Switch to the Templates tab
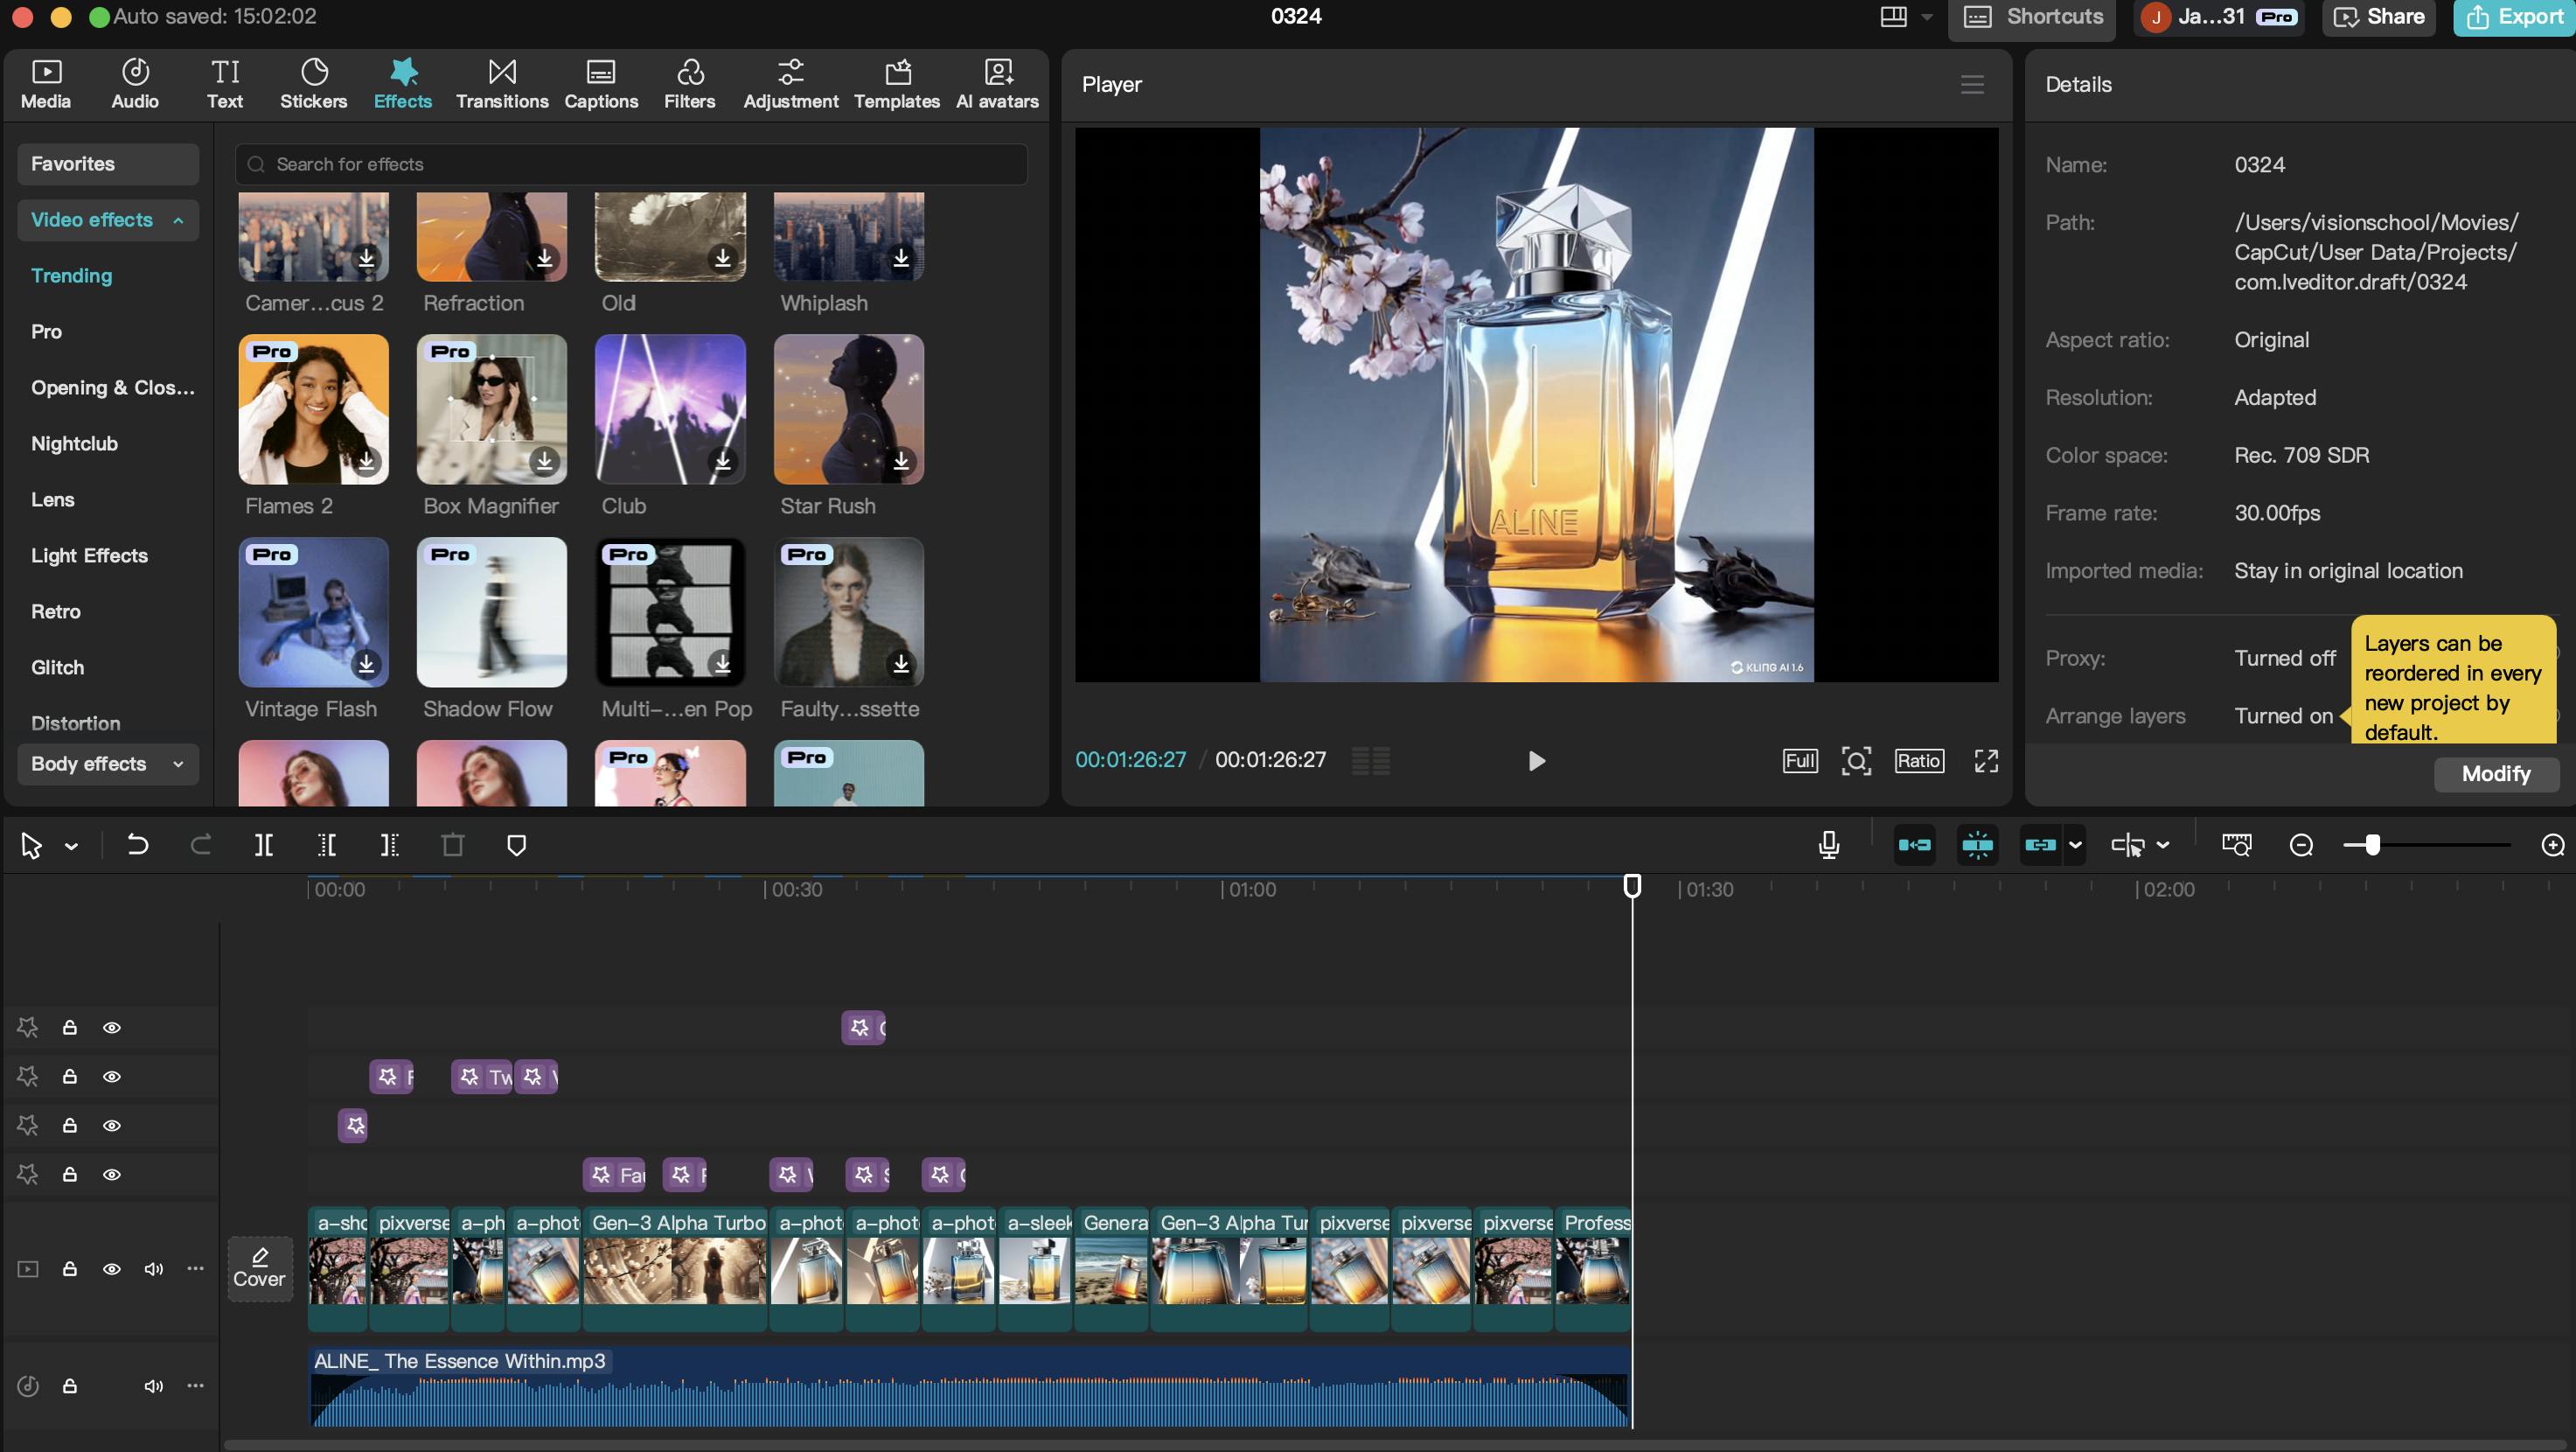Image resolution: width=2576 pixels, height=1452 pixels. [897, 84]
